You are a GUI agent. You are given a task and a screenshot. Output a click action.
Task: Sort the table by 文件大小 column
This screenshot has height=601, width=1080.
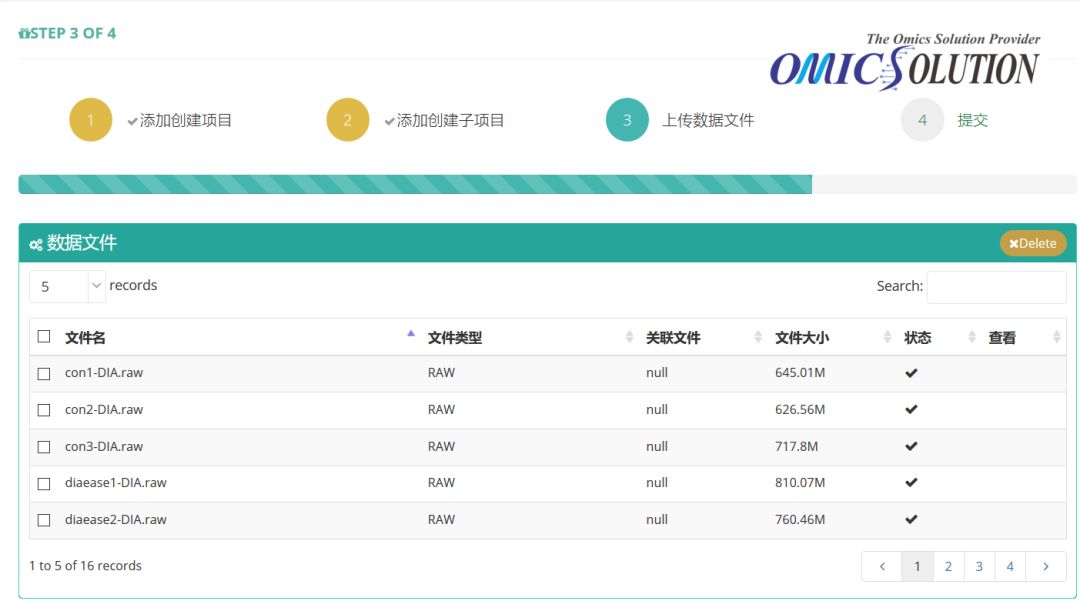[802, 337]
